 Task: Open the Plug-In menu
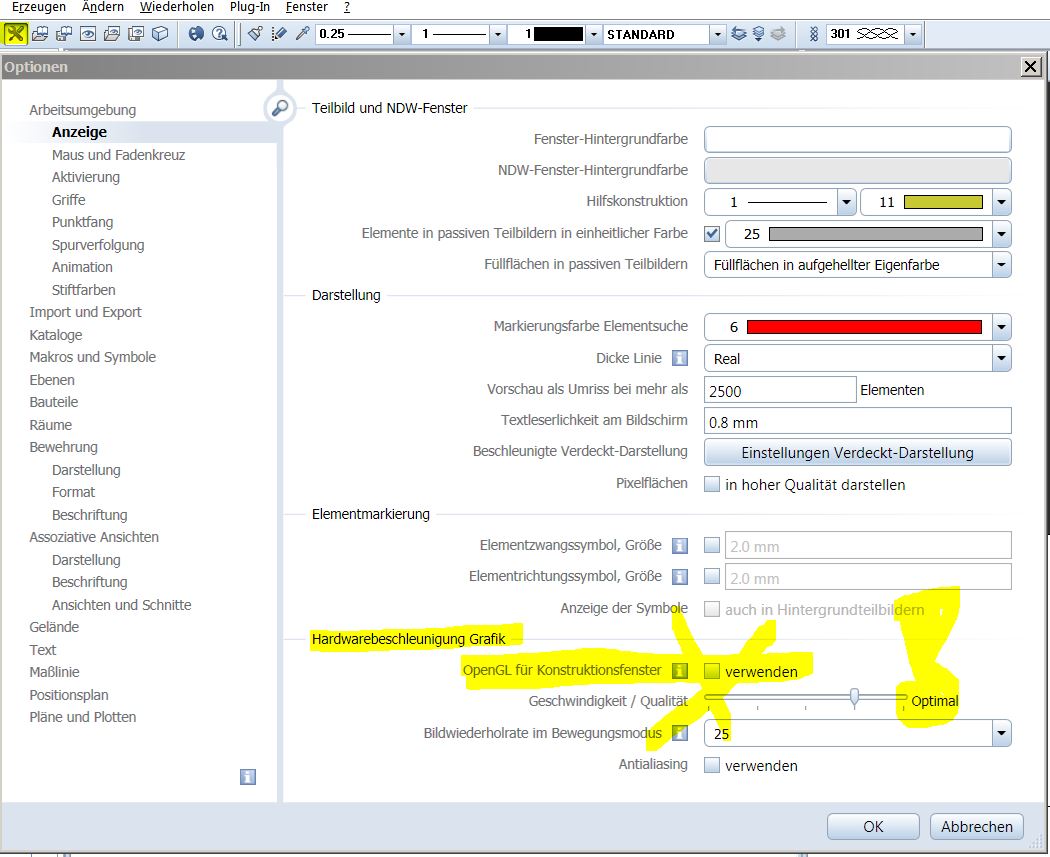(249, 7)
